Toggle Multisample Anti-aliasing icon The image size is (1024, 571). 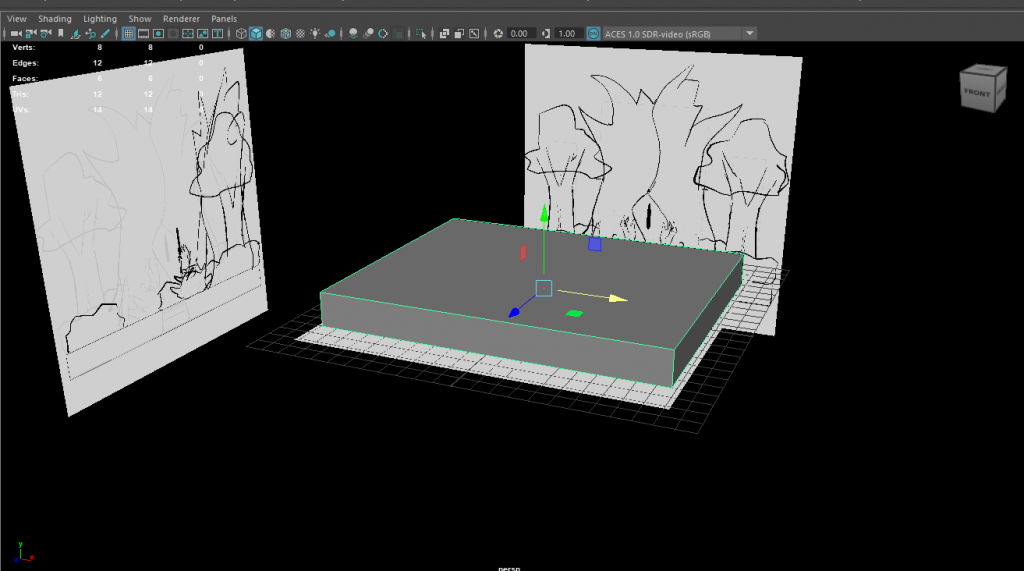pos(383,33)
